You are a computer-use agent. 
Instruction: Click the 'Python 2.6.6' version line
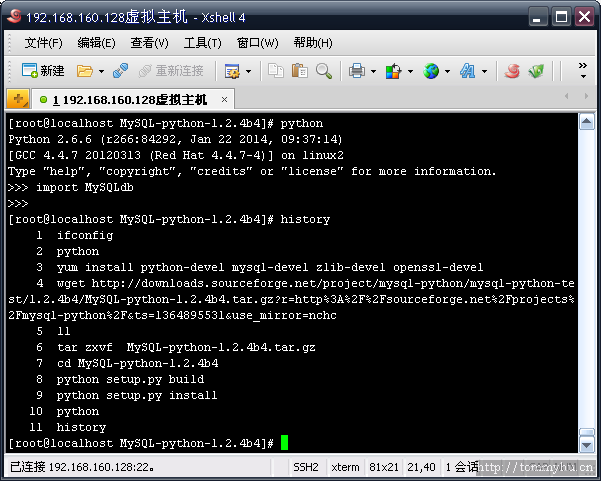point(175,139)
